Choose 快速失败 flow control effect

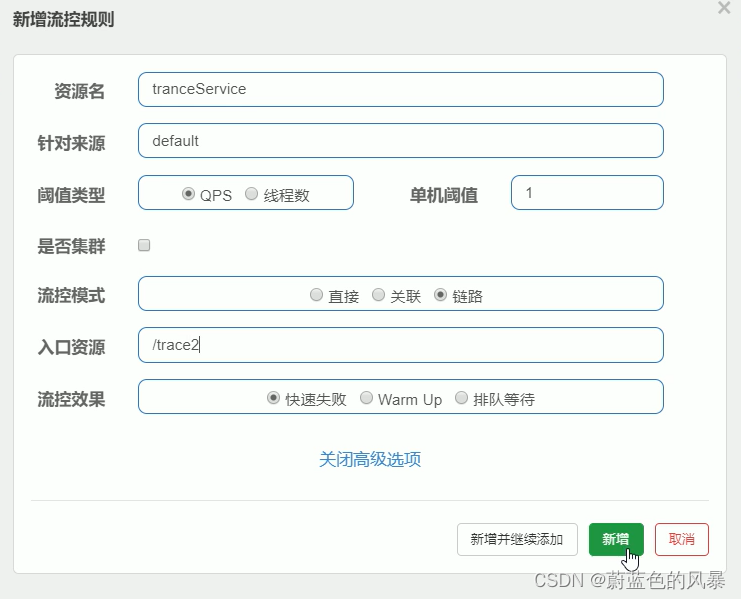273,398
